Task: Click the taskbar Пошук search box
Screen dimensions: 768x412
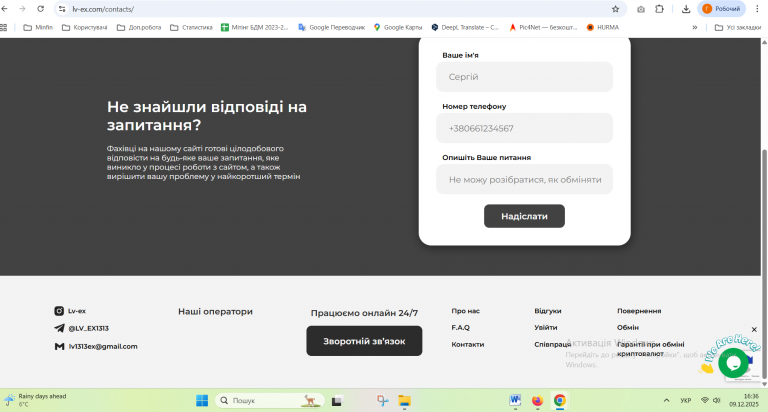Action: [x=269, y=401]
